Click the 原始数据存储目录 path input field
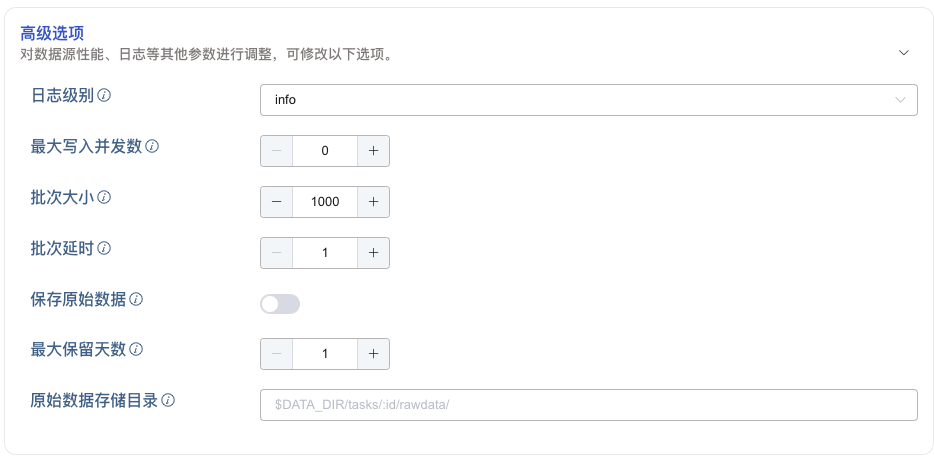The image size is (934, 460). (589, 405)
